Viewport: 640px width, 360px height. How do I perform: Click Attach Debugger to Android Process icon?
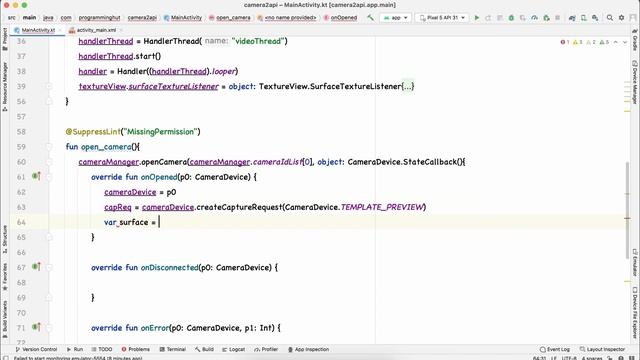[x=546, y=18]
